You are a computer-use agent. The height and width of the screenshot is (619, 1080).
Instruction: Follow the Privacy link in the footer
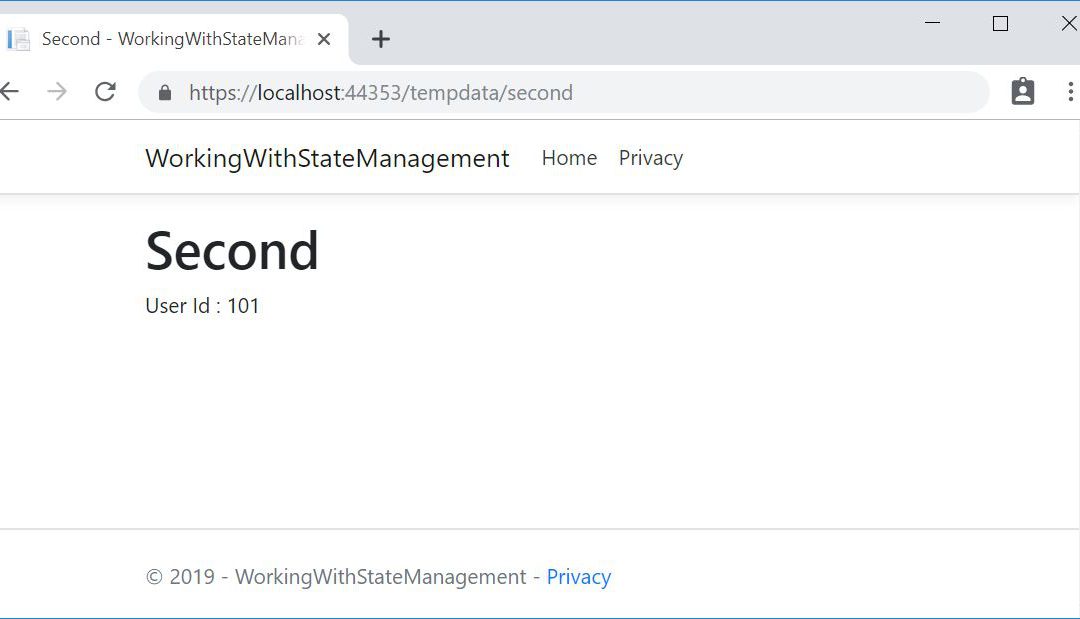(x=578, y=577)
